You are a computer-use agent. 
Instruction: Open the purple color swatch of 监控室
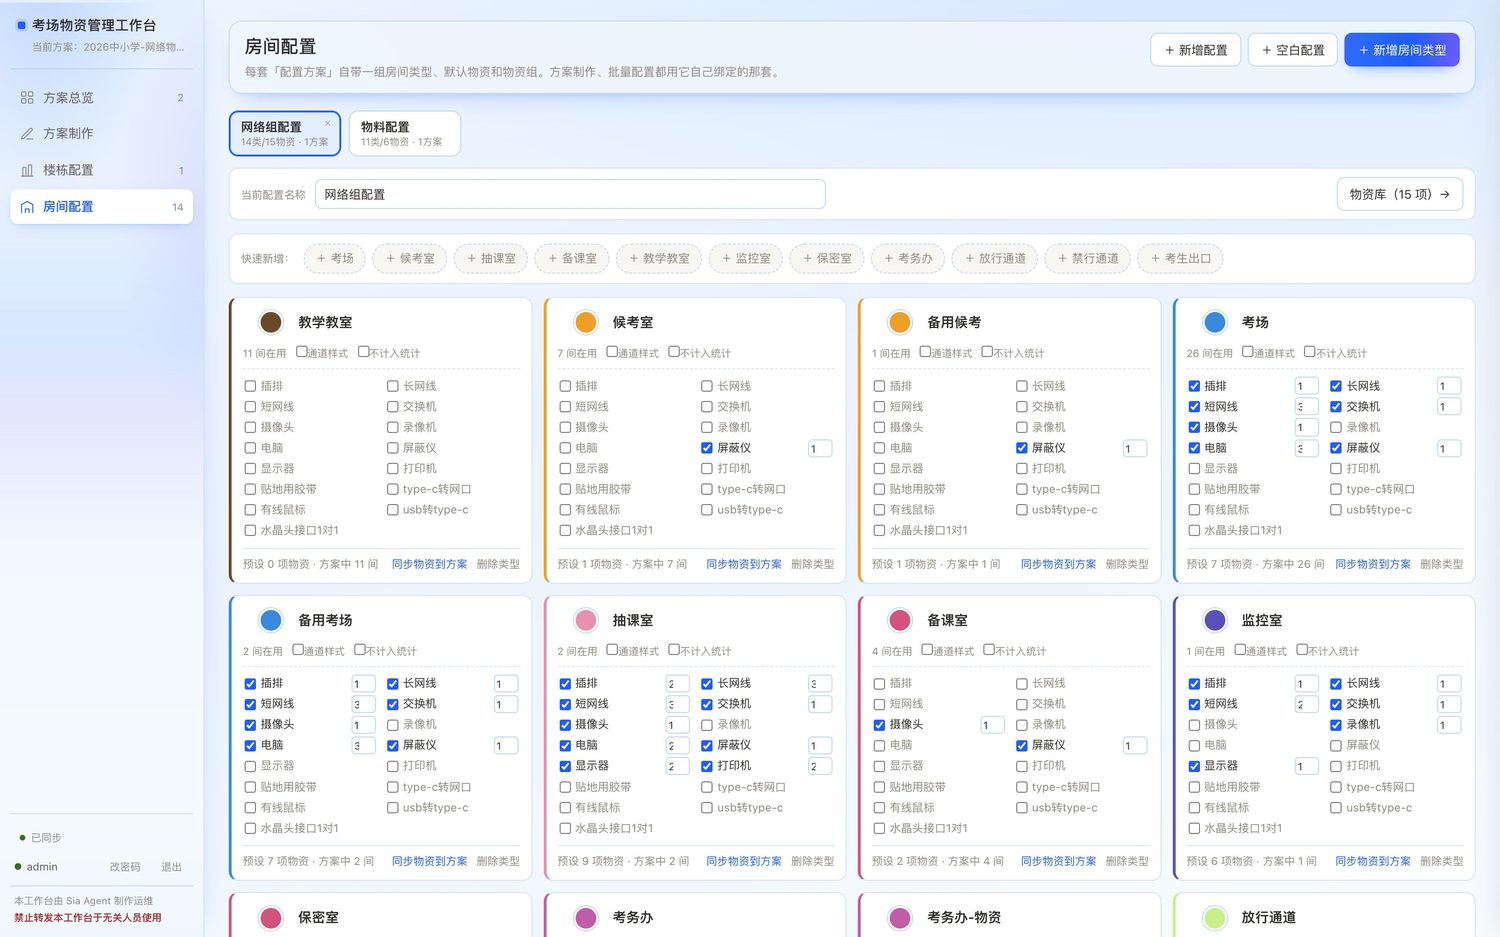1215,620
